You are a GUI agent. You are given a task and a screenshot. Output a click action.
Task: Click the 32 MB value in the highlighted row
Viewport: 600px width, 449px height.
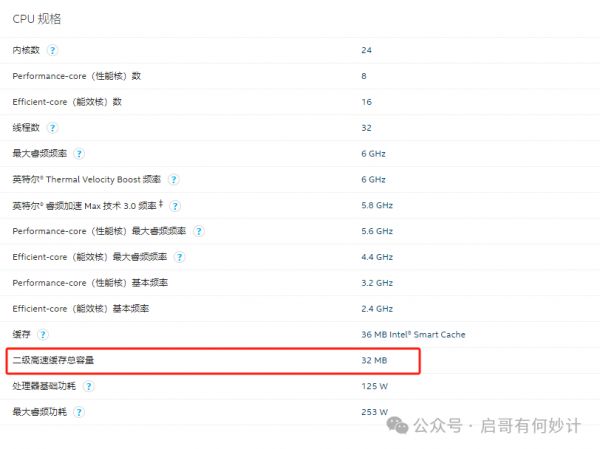click(373, 359)
